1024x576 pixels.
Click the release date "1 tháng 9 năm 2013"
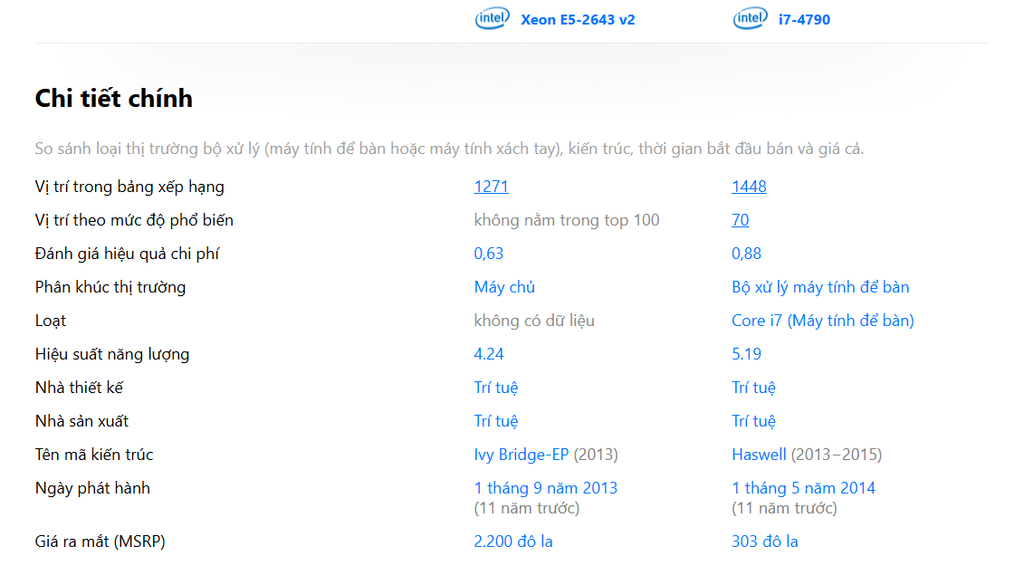[x=546, y=488]
